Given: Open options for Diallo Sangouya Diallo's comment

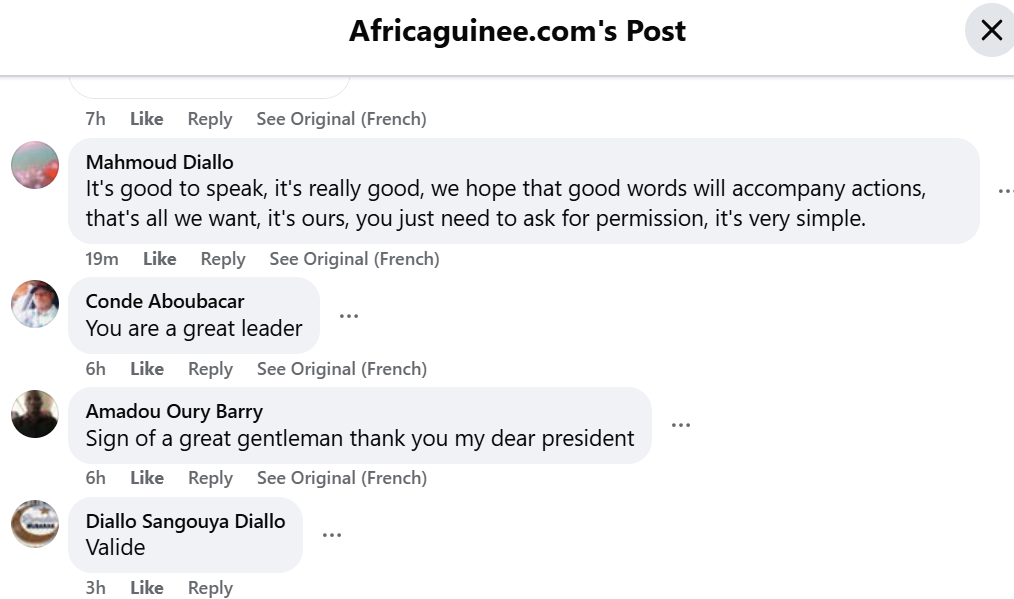Looking at the screenshot, I should [x=332, y=535].
